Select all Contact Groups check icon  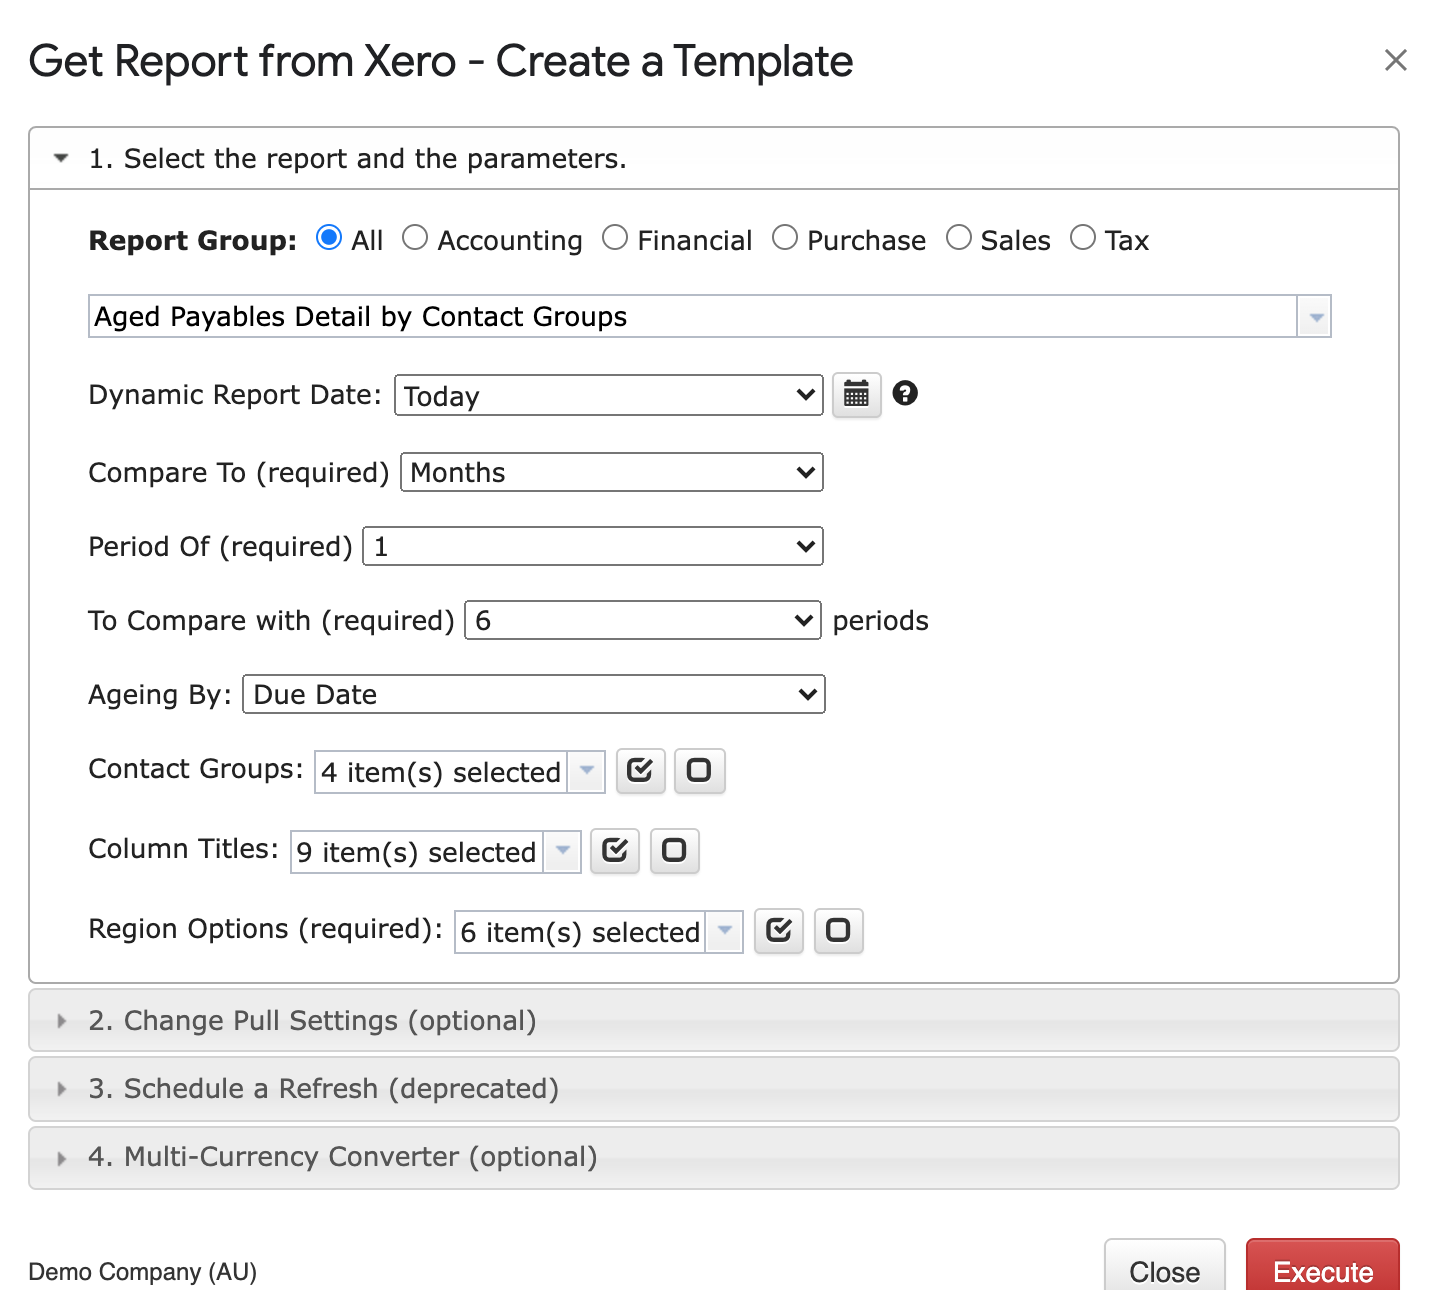pyautogui.click(x=640, y=771)
